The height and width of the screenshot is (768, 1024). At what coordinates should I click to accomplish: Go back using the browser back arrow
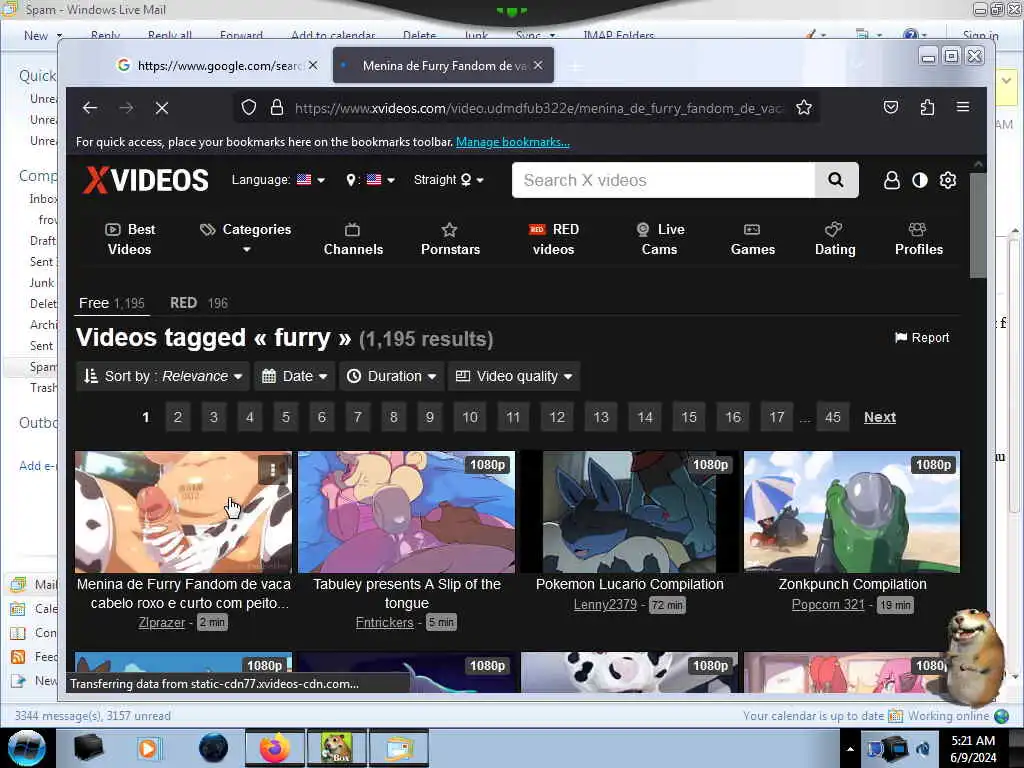pyautogui.click(x=90, y=108)
